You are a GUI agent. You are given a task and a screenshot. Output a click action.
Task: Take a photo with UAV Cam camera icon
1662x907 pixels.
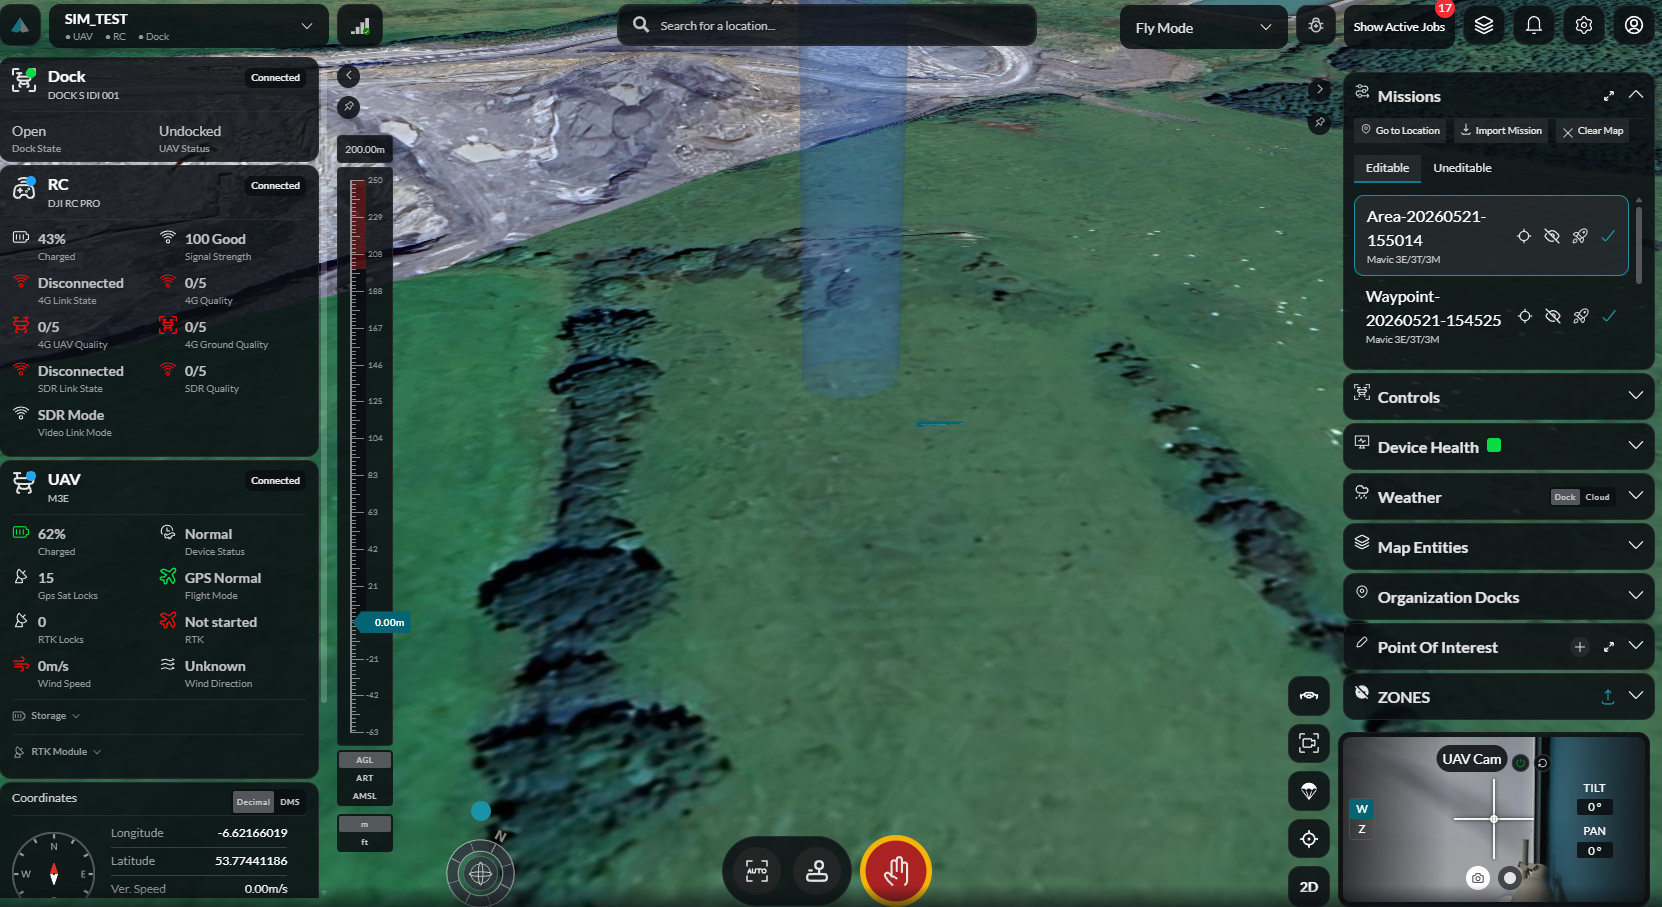(x=1478, y=878)
